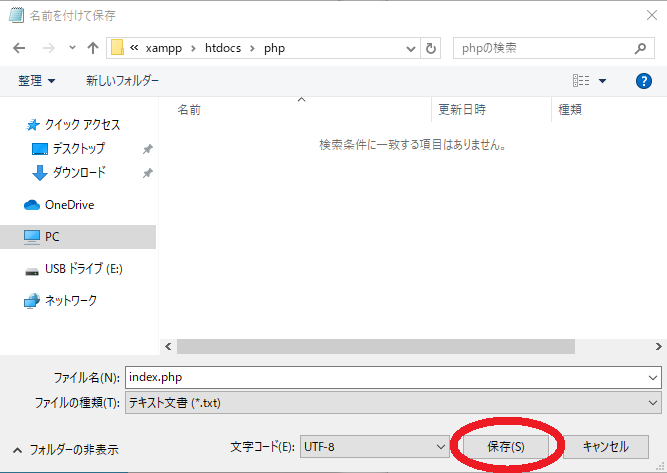The width and height of the screenshot is (667, 473).
Task: Expand the ファイル名 dropdown arrow
Action: pyautogui.click(x=653, y=378)
